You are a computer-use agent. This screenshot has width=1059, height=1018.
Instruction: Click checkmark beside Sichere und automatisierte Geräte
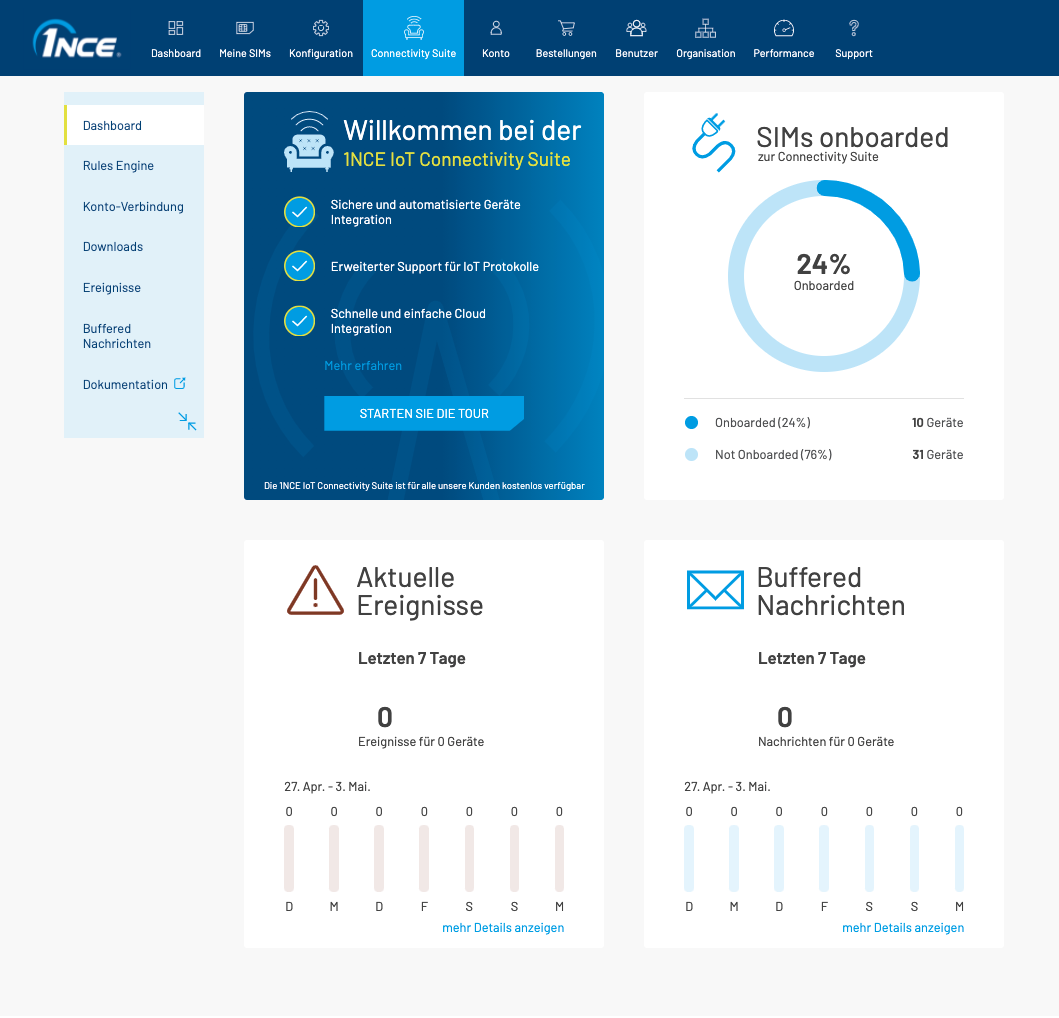[x=299, y=212]
